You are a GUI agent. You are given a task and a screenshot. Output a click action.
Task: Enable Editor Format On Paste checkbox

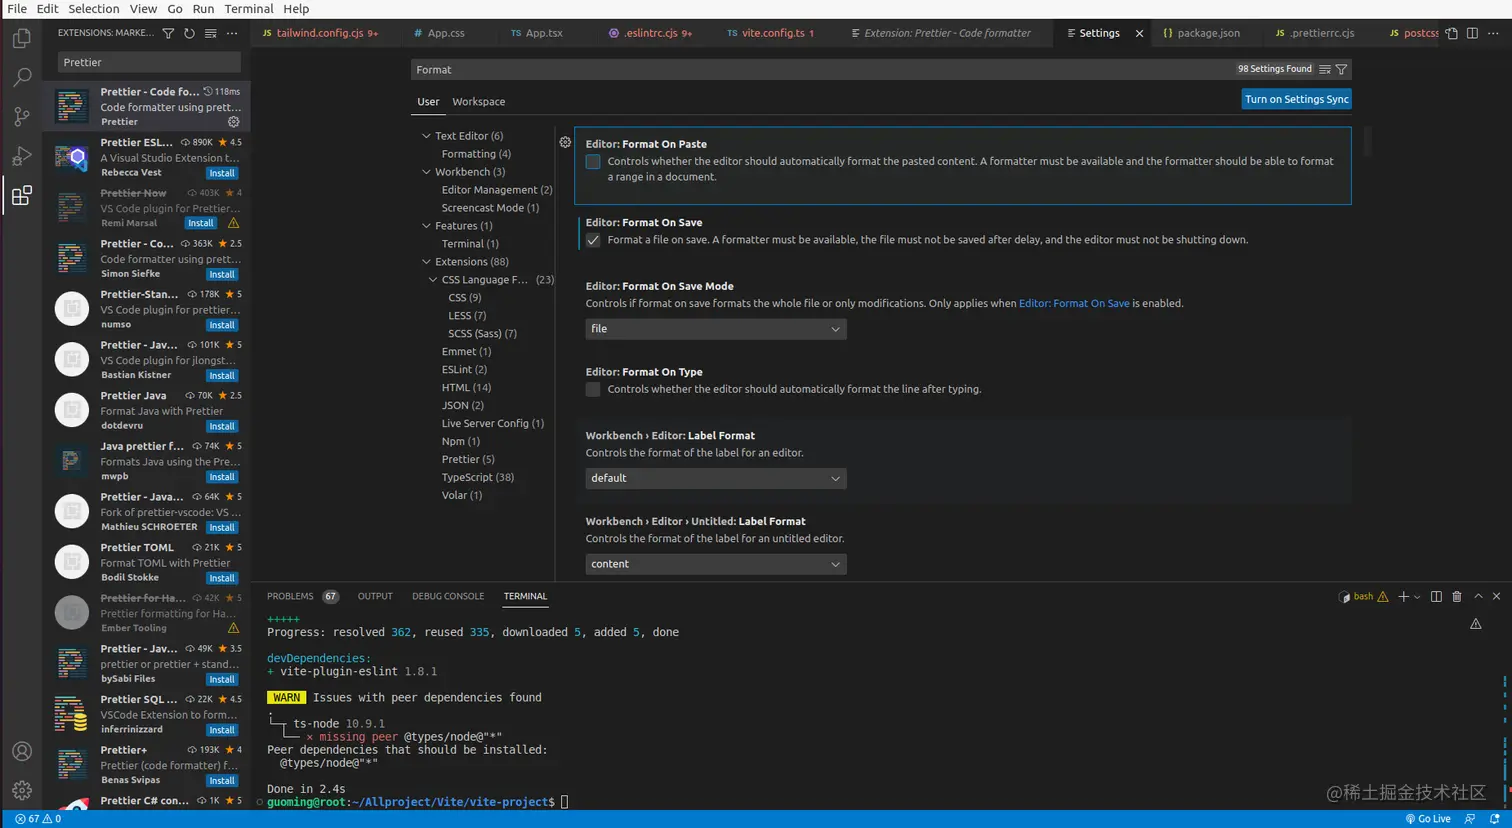click(x=593, y=161)
